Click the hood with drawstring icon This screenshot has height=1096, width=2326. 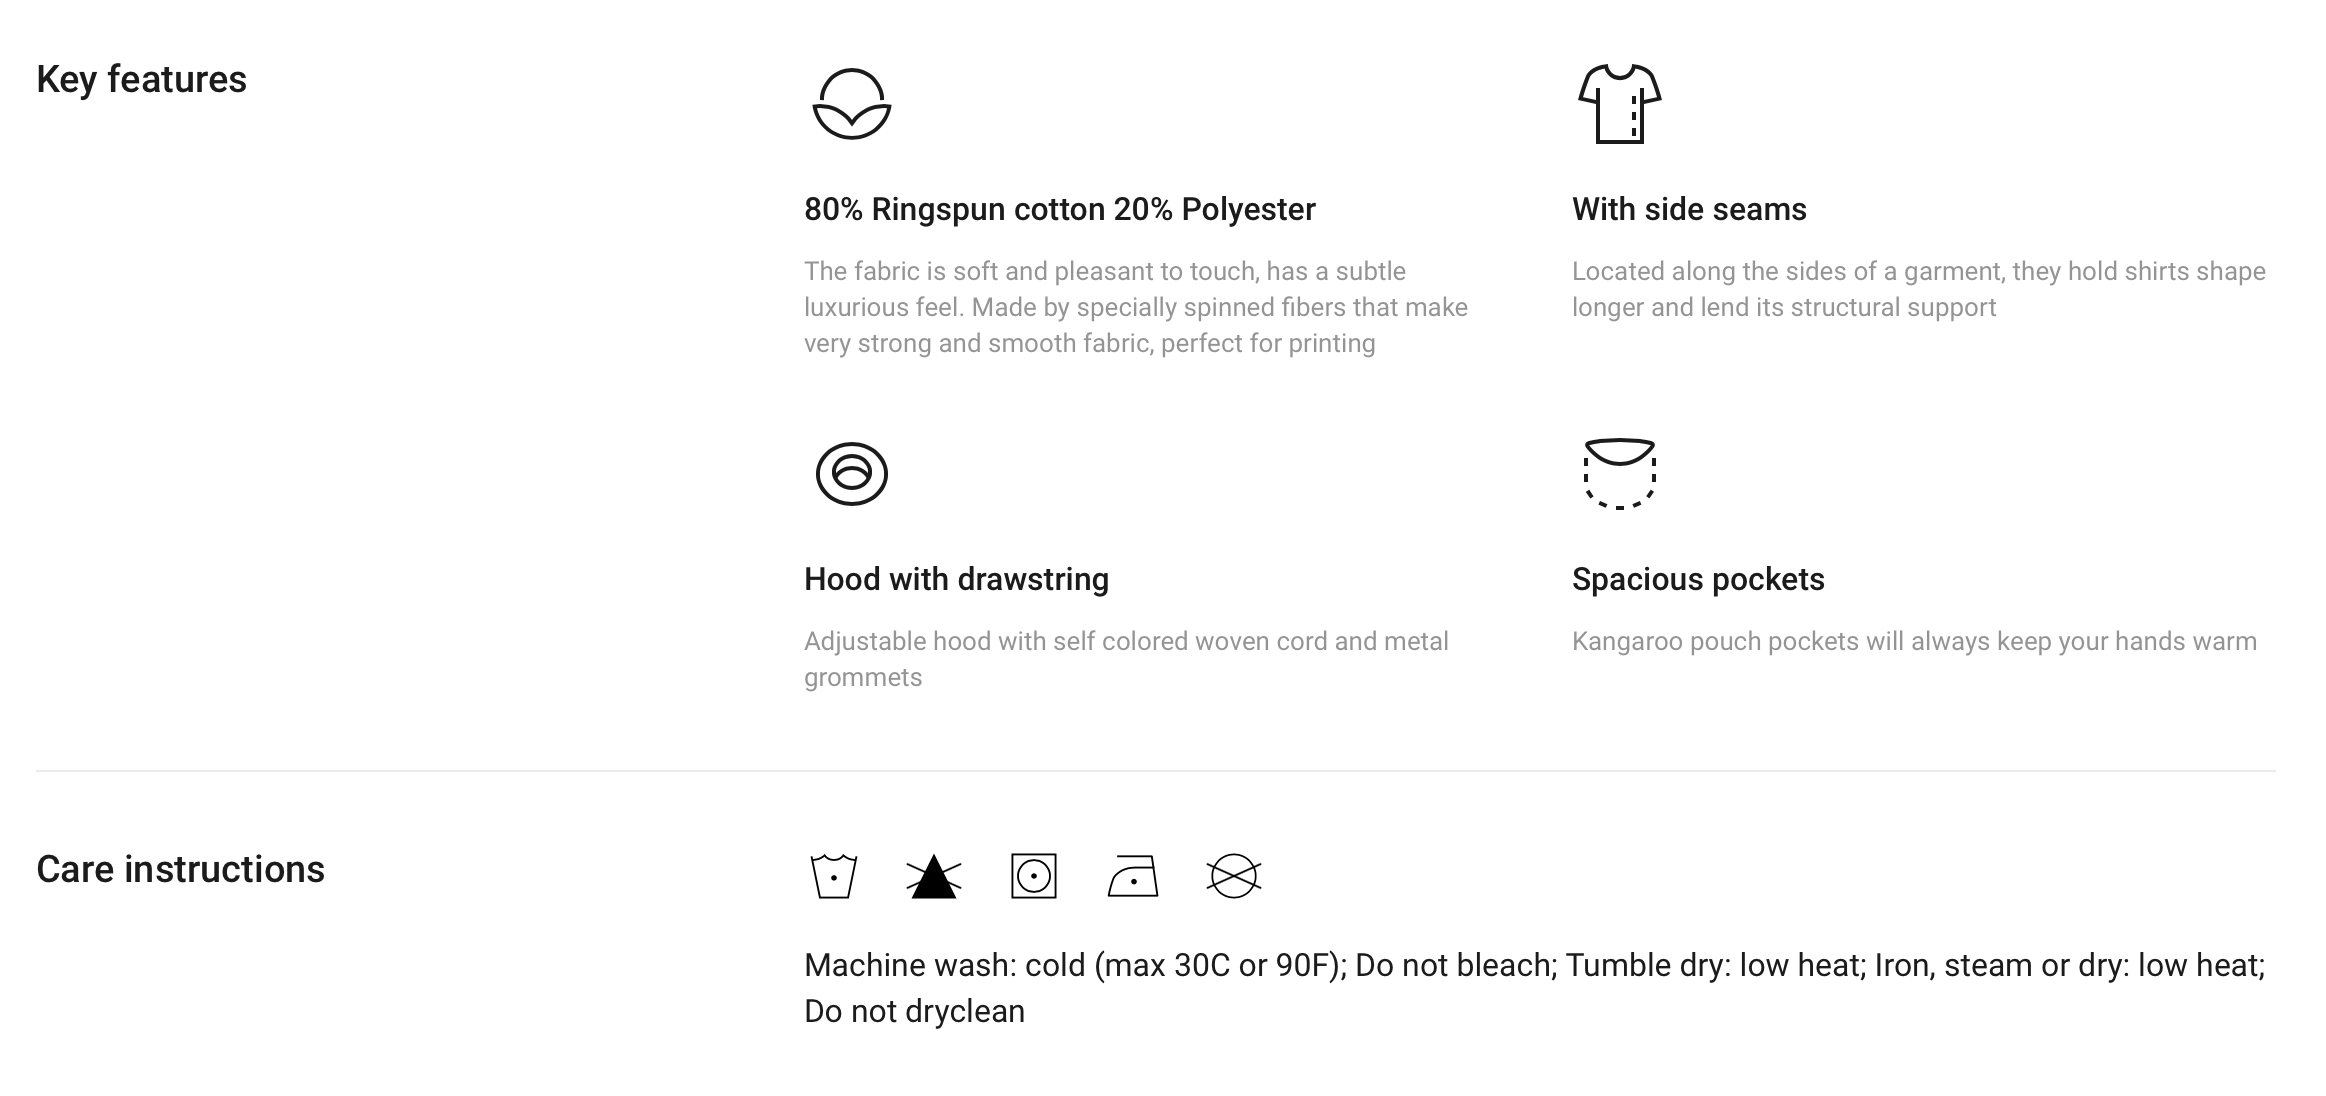coord(851,474)
